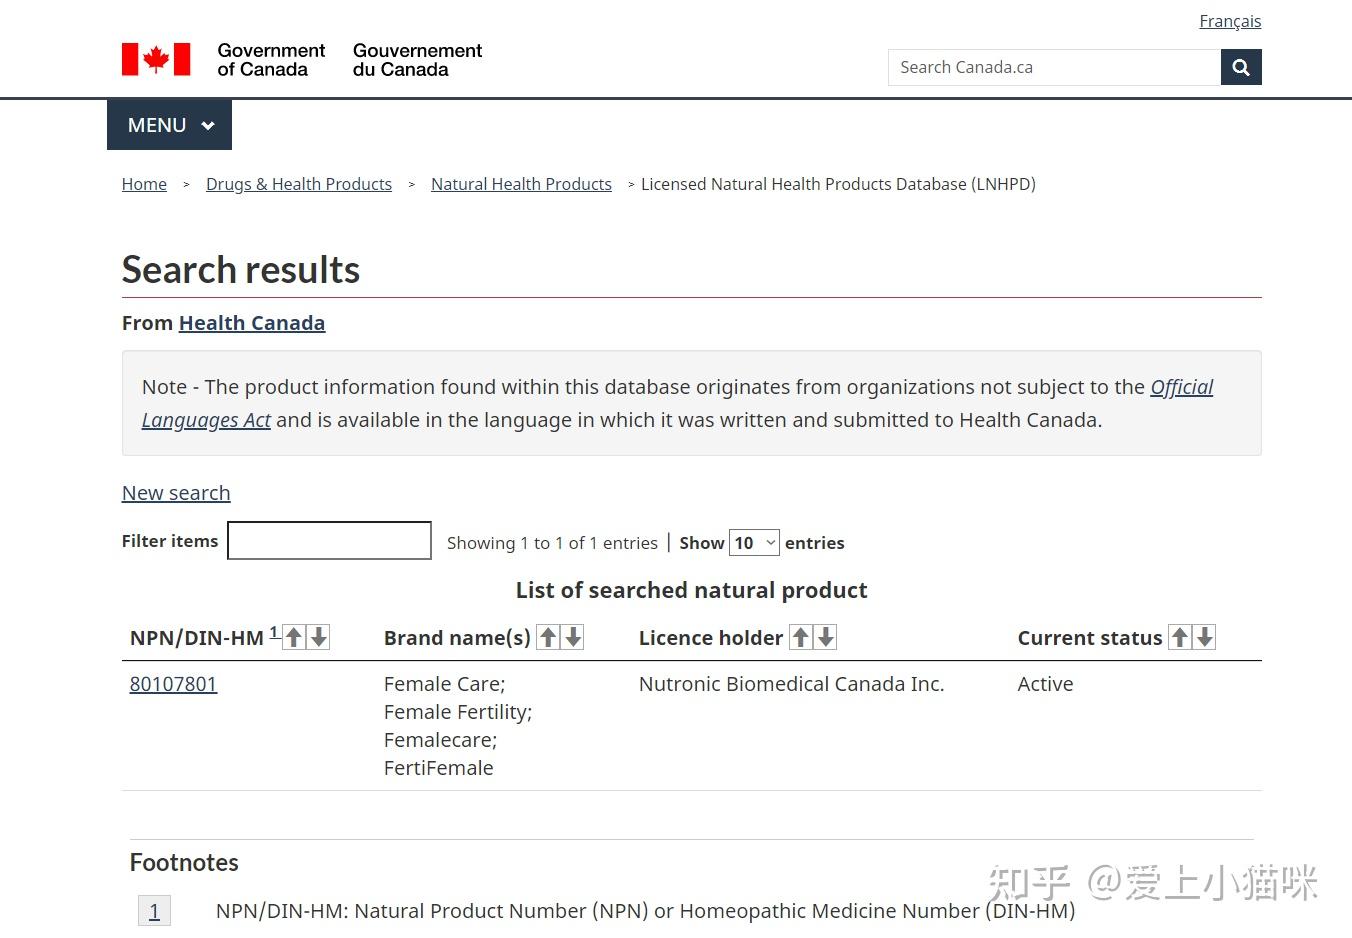Sort NPN/DIN-HM column ascending
This screenshot has height=938, width=1352.
pyautogui.click(x=294, y=637)
